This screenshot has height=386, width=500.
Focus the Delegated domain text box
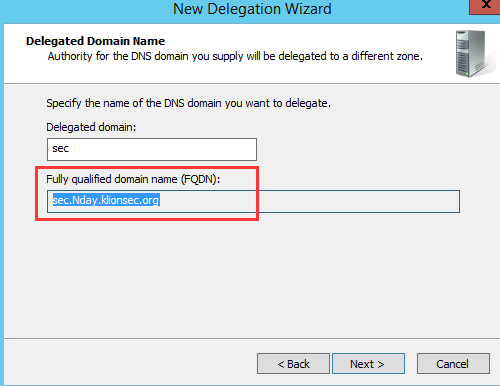152,149
